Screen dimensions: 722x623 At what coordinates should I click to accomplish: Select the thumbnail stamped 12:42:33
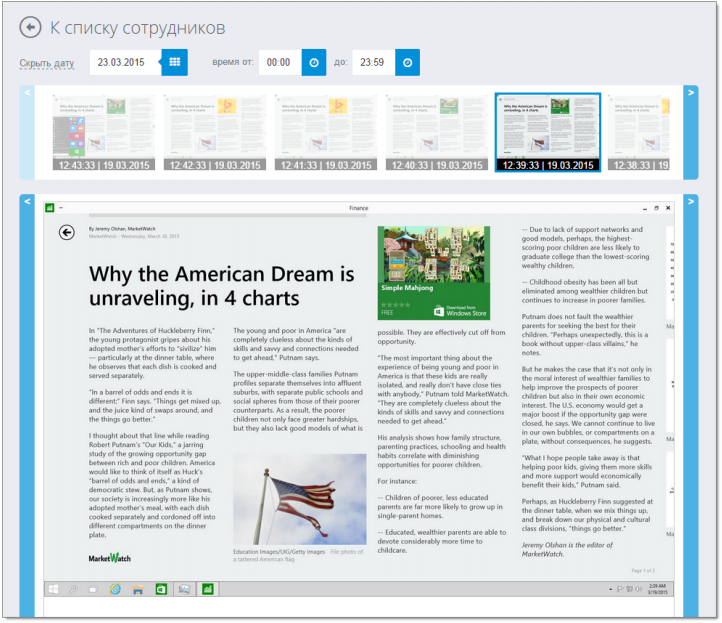coord(215,133)
